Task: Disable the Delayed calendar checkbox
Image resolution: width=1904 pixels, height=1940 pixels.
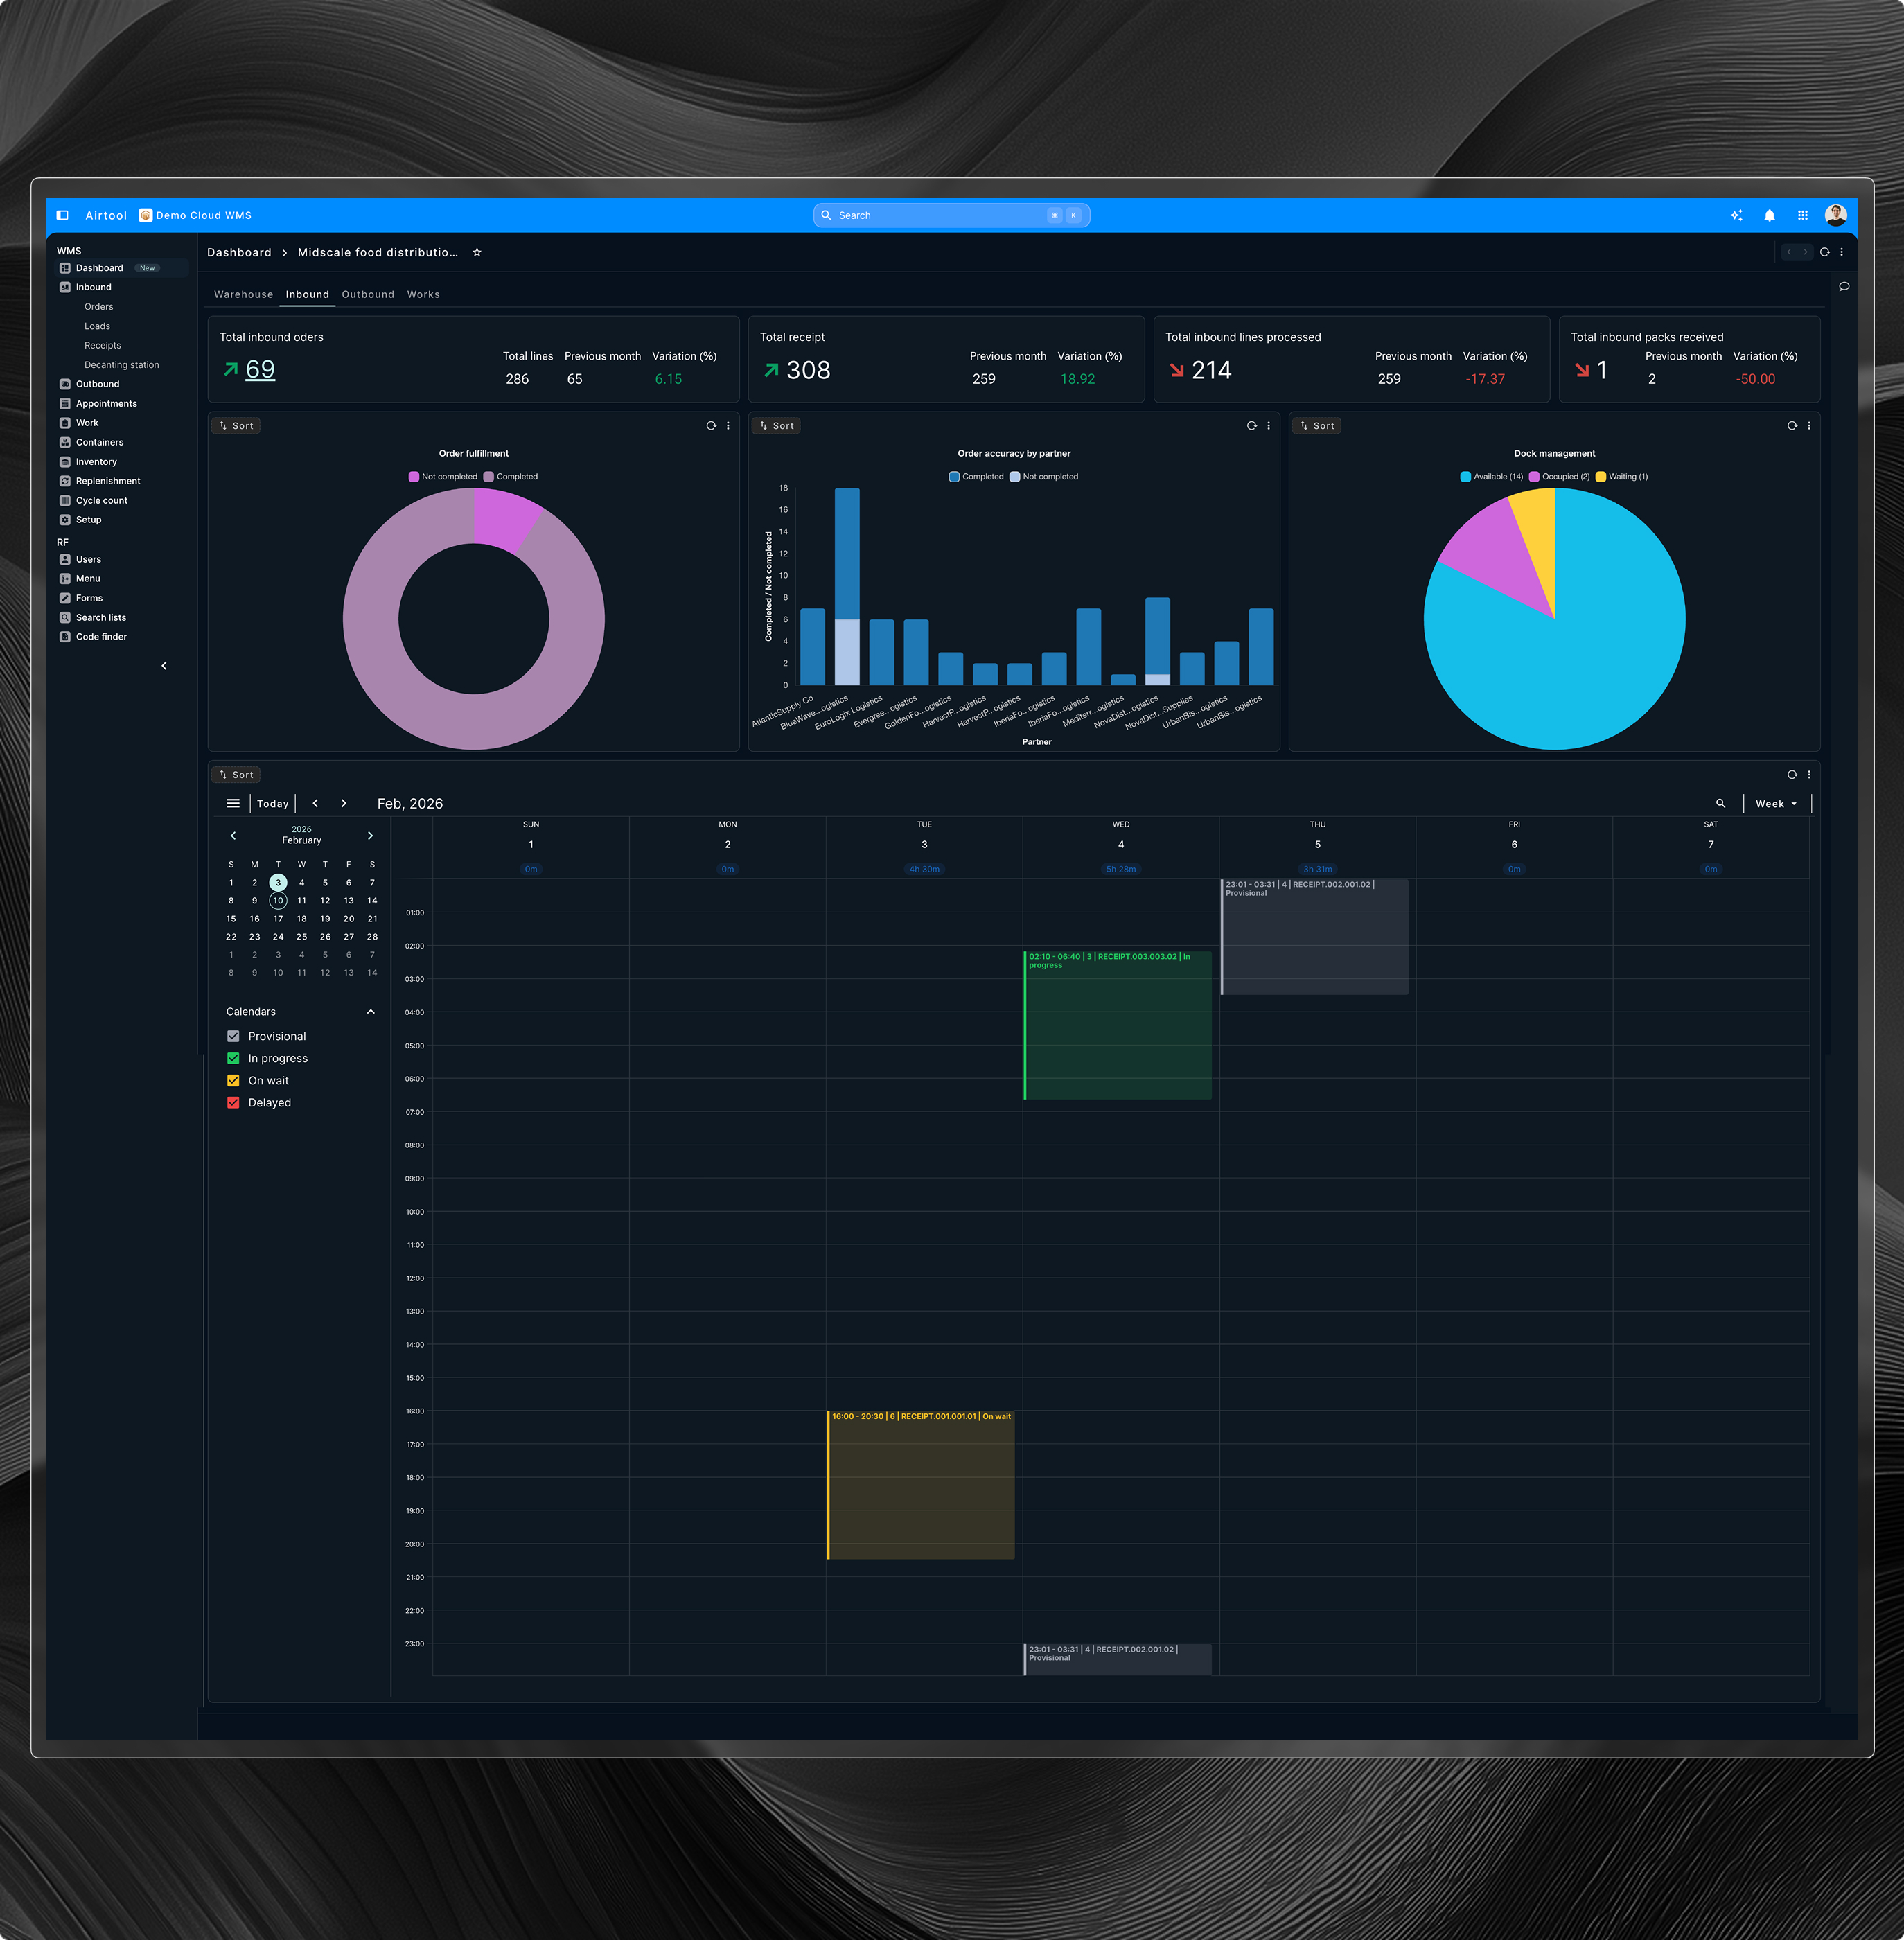Action: point(233,1103)
